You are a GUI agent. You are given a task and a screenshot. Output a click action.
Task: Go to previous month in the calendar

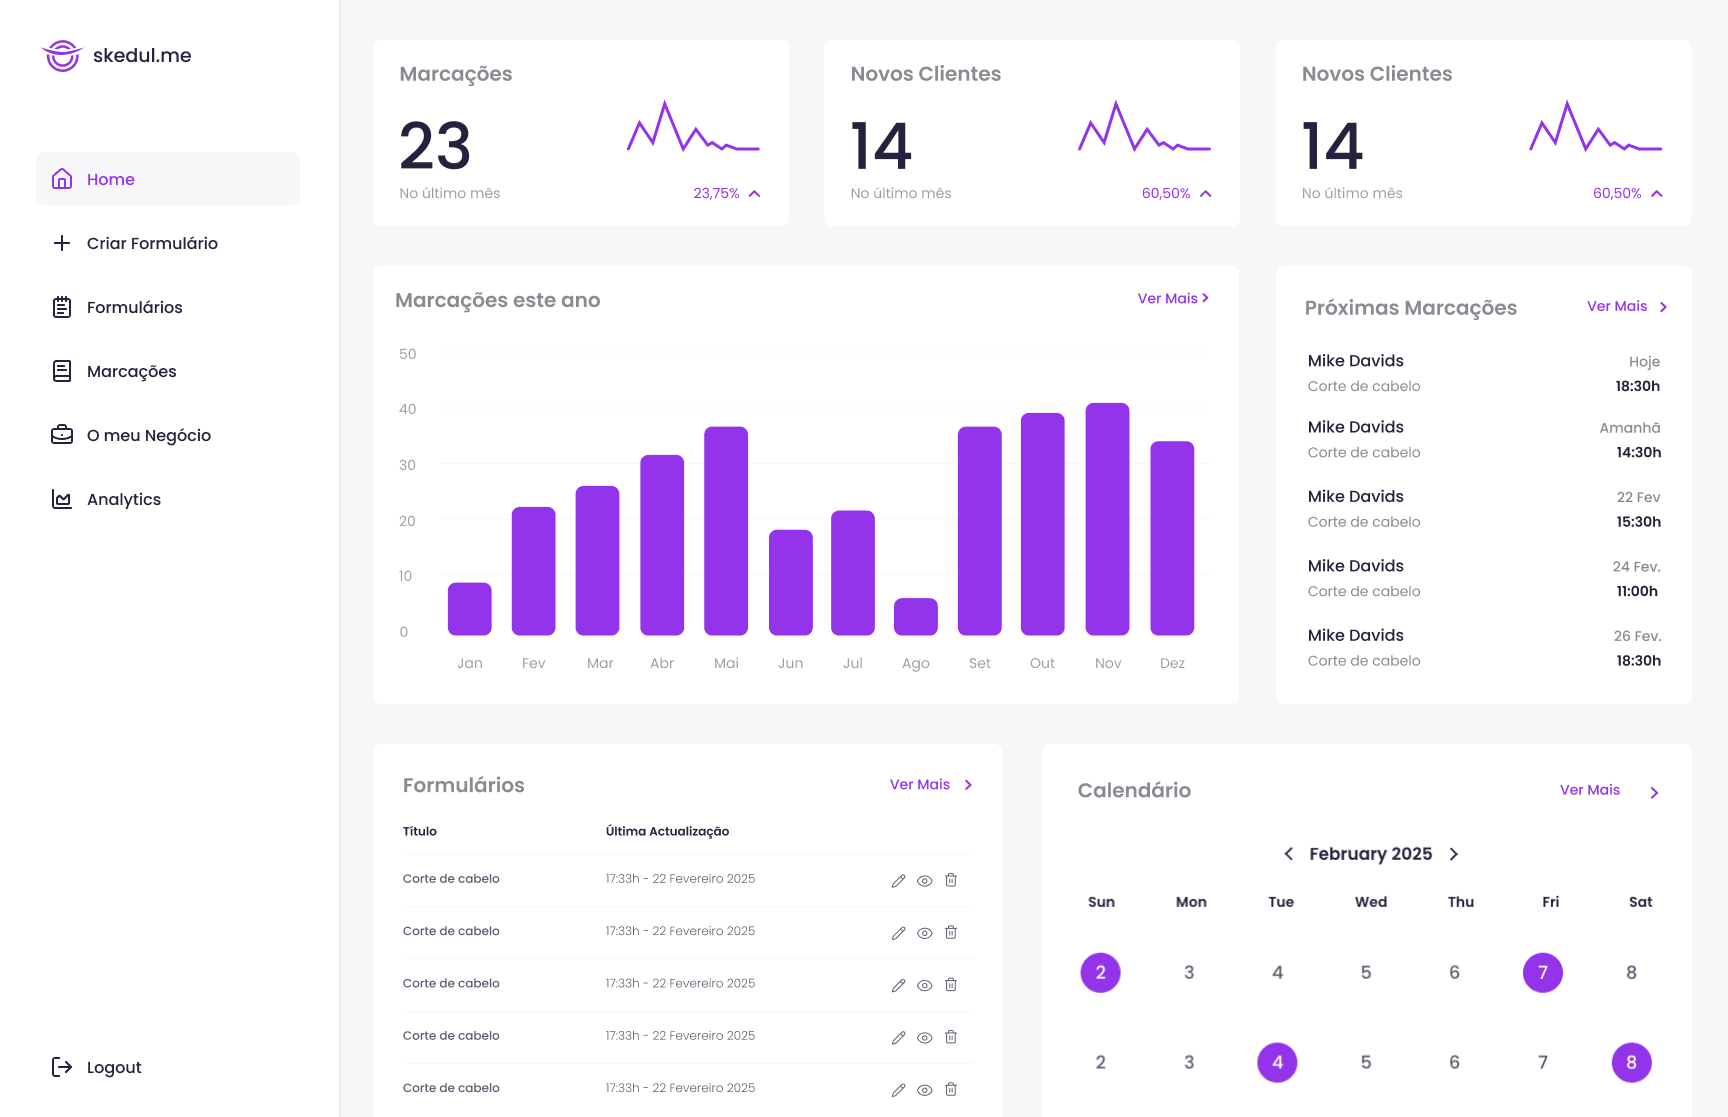pyautogui.click(x=1289, y=854)
